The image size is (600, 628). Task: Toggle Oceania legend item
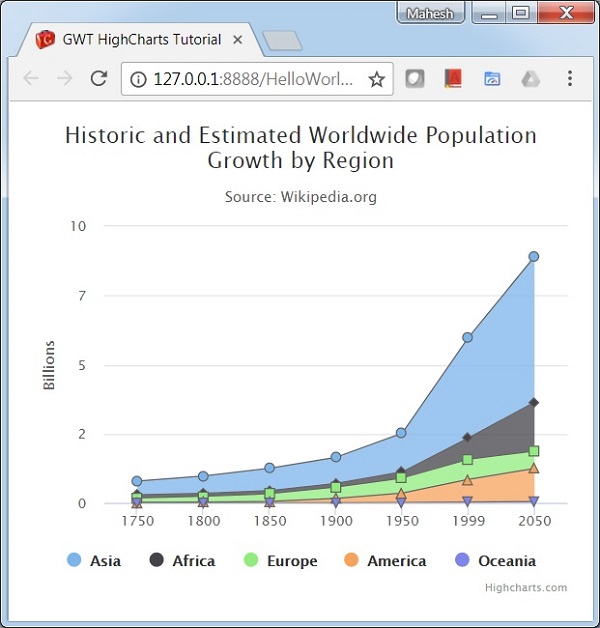click(x=495, y=561)
